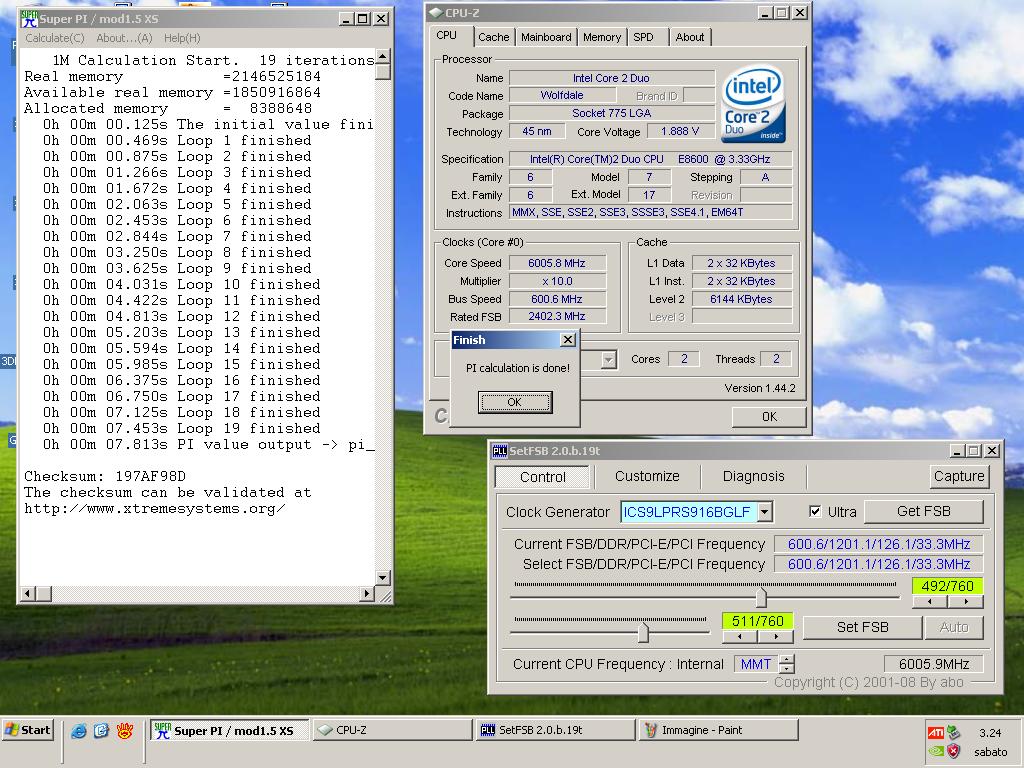
Task: Click the Checksum: 197AF98D line
Action: pyautogui.click(x=105, y=477)
